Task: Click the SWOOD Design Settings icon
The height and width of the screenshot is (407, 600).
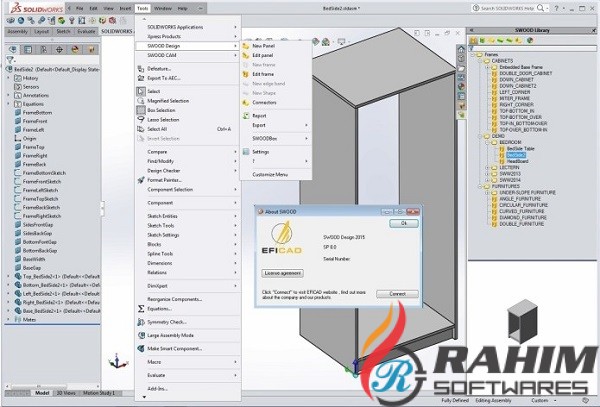Action: (x=246, y=152)
